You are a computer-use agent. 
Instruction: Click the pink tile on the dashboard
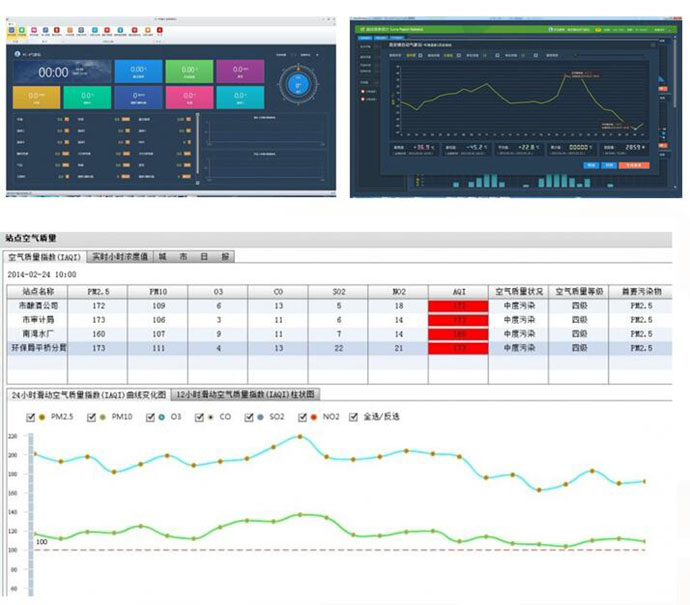point(187,98)
